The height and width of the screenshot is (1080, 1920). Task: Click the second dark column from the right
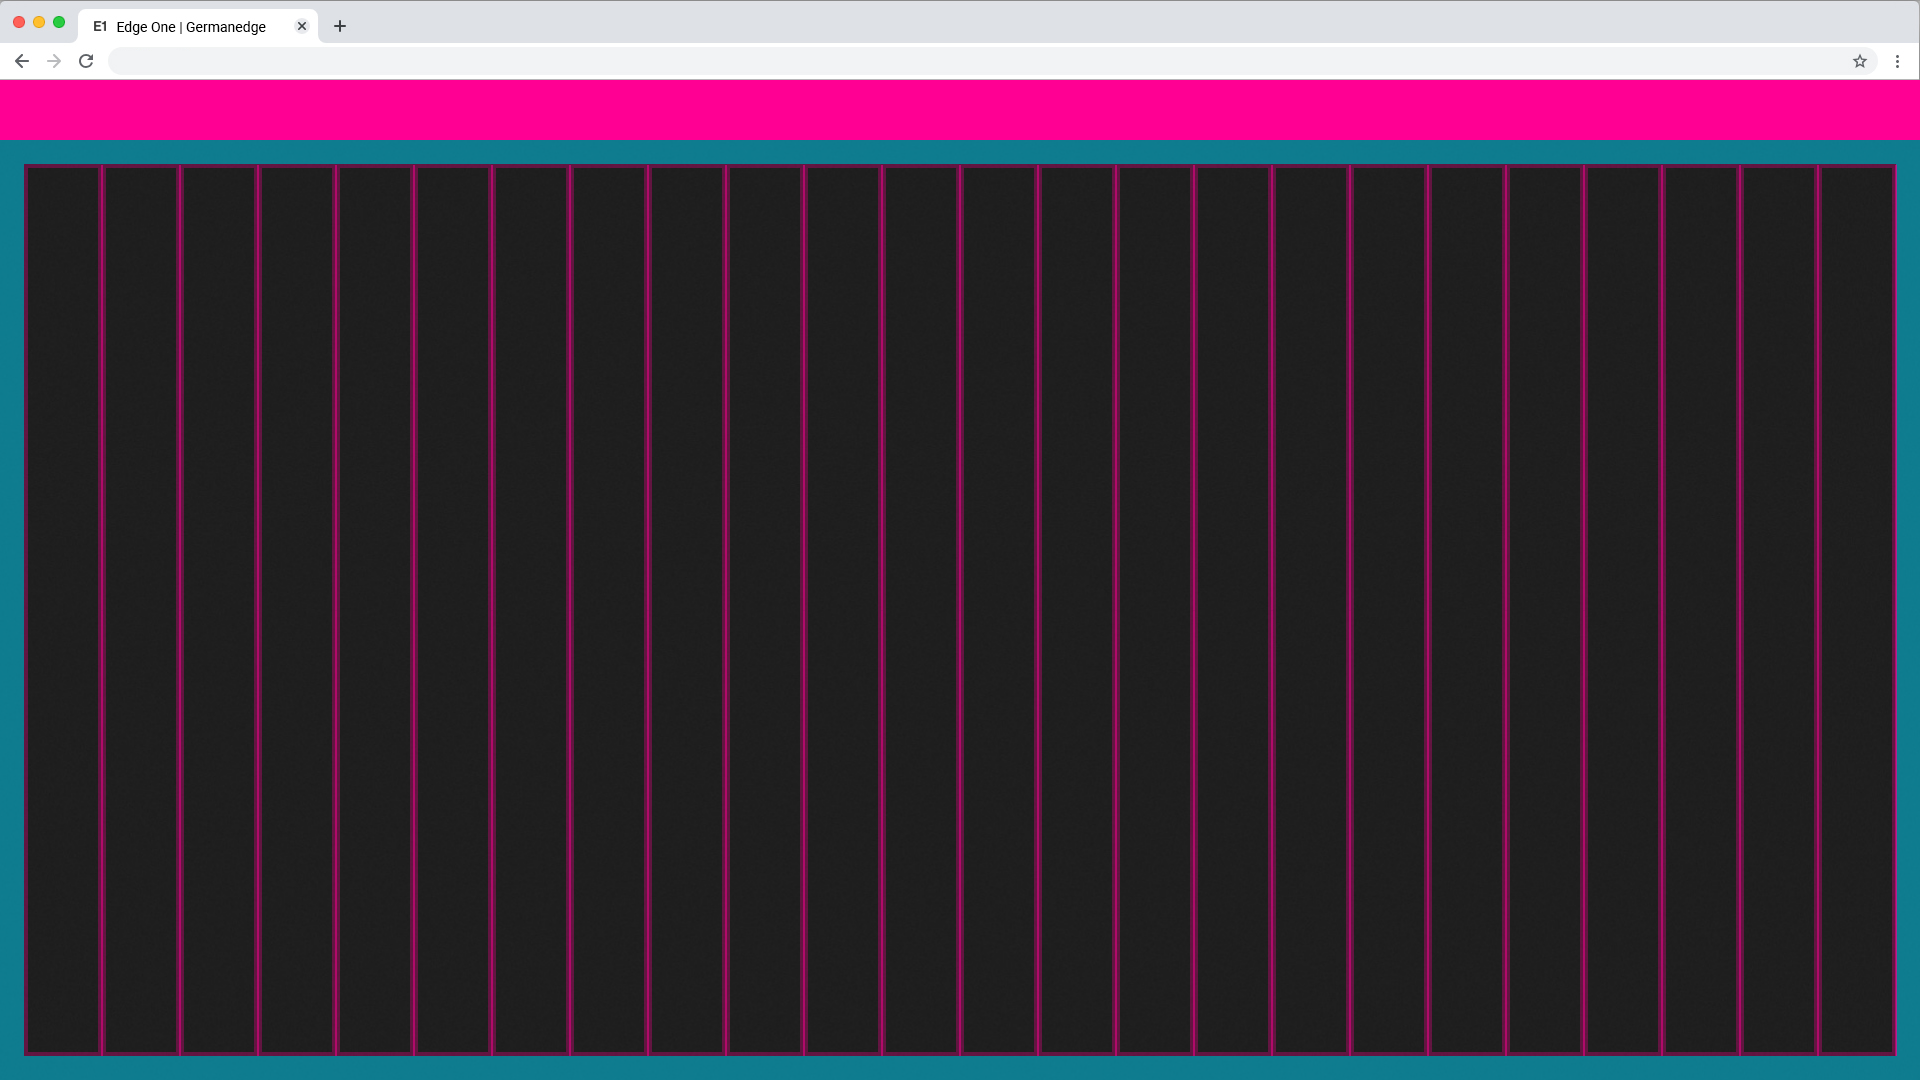click(1779, 610)
